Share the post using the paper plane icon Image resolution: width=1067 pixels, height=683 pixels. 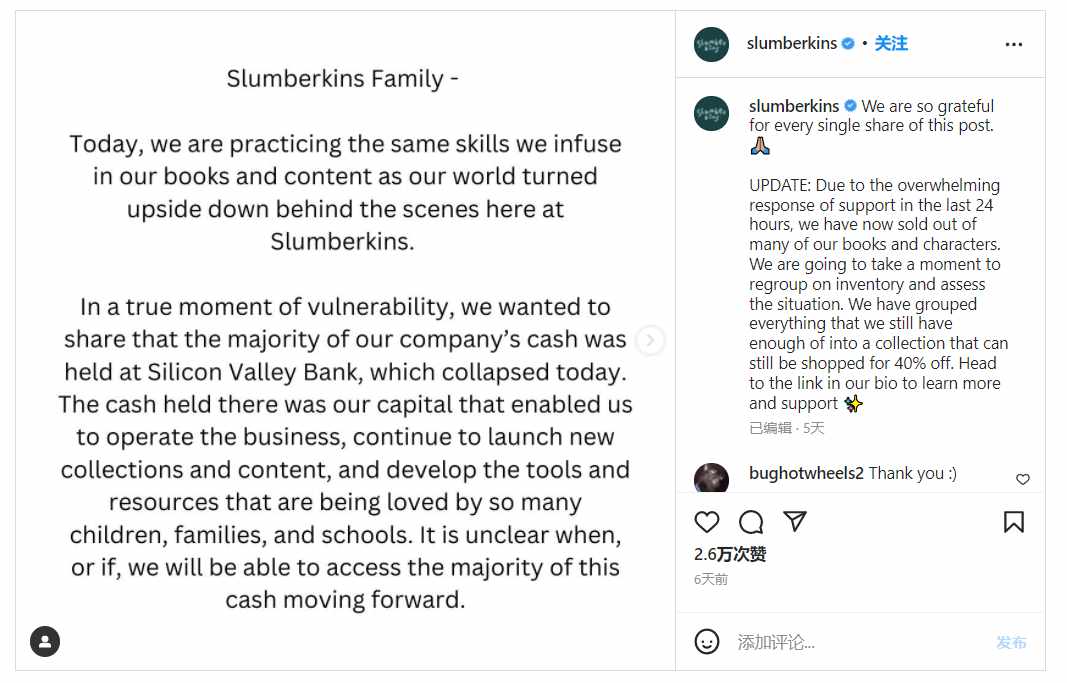[795, 522]
